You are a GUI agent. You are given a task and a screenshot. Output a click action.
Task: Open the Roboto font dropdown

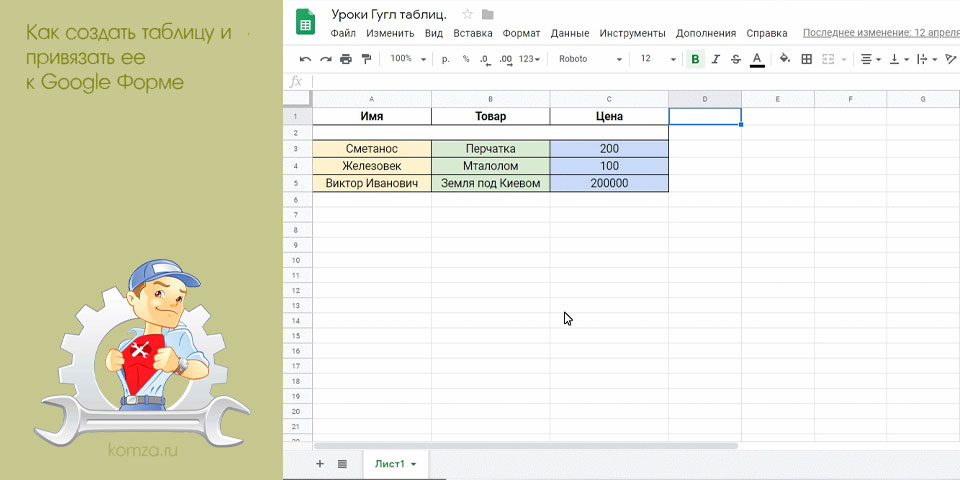click(x=591, y=59)
